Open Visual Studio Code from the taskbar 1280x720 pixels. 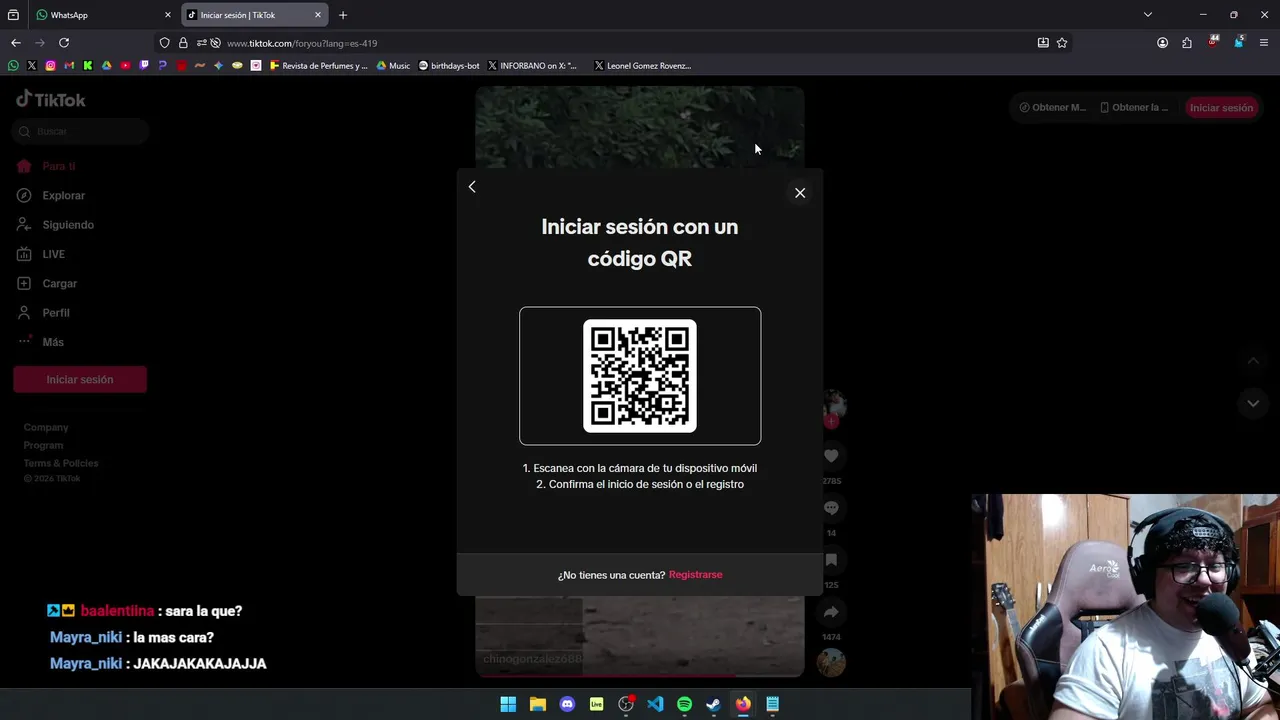(x=655, y=704)
